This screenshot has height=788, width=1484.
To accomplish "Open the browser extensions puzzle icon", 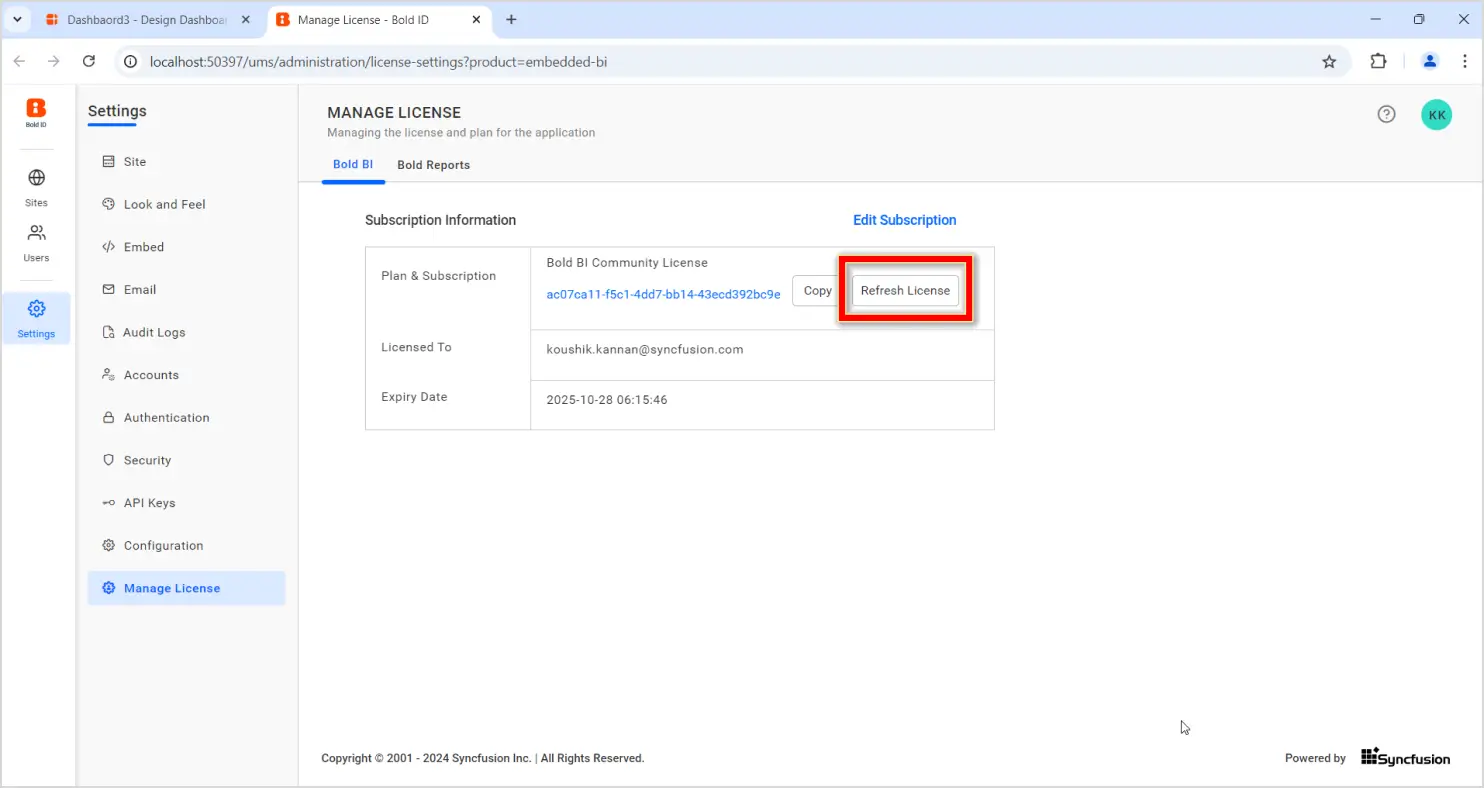I will tap(1378, 62).
